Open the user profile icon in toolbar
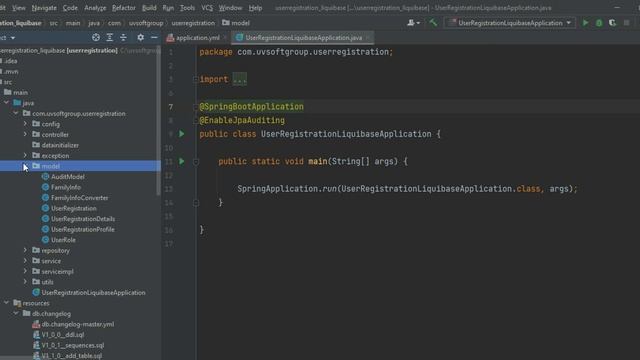This screenshot has width=640, height=360. click(x=413, y=23)
